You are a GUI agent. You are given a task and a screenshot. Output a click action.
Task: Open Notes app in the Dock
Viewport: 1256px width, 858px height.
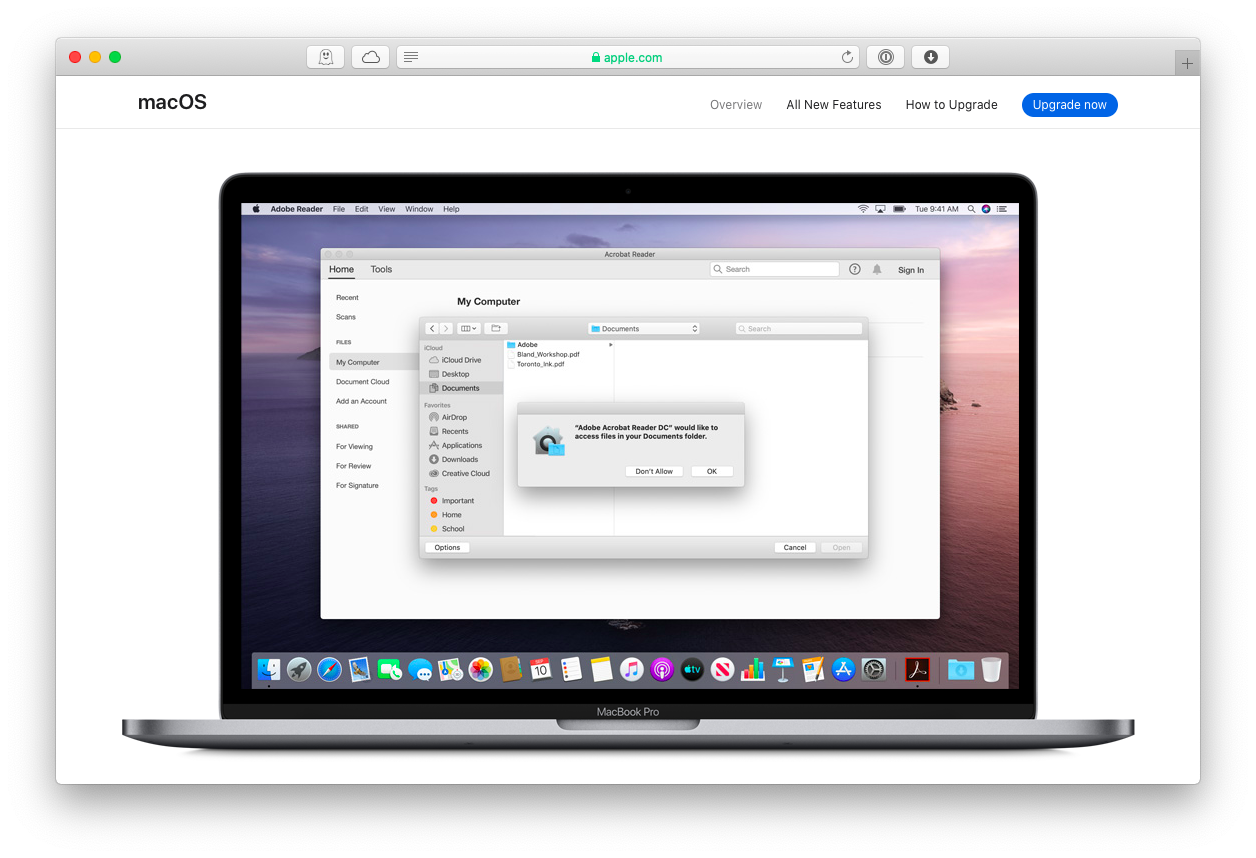click(x=601, y=669)
